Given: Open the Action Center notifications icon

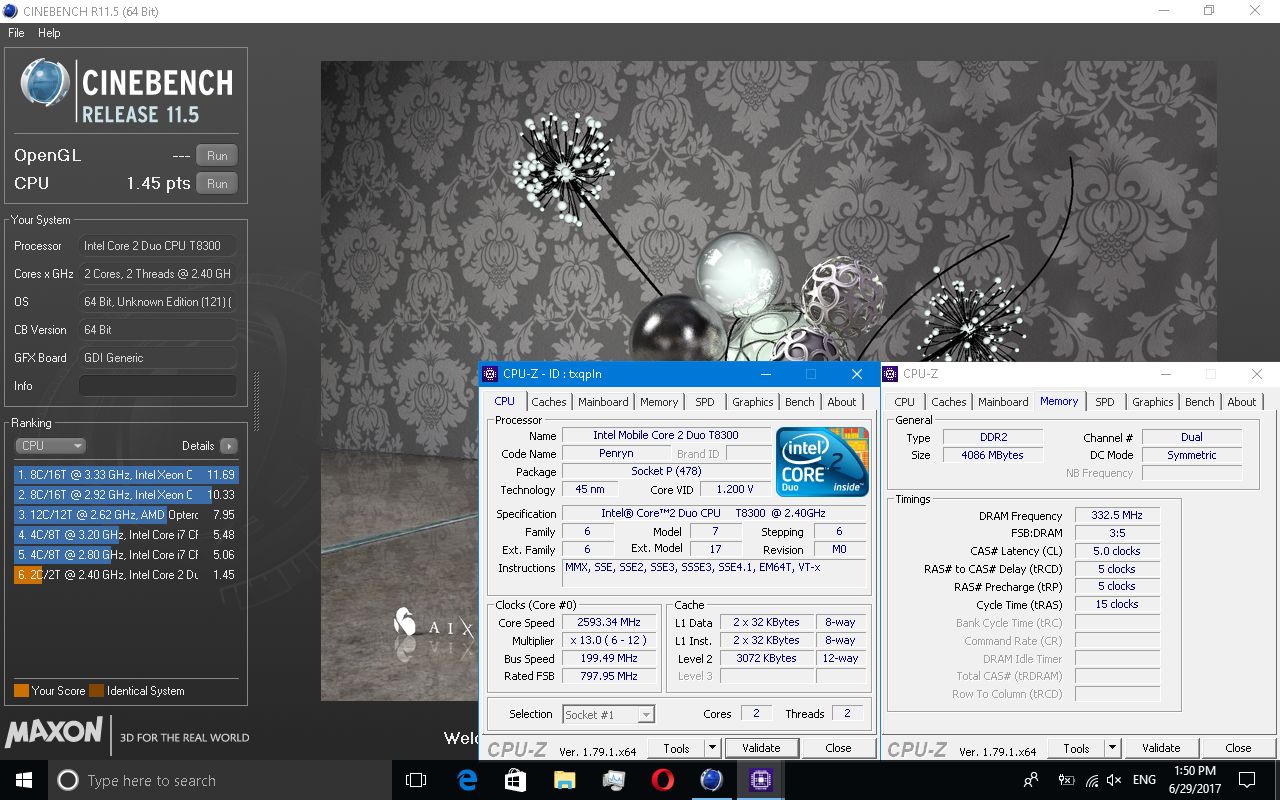Looking at the screenshot, I should click(1247, 780).
